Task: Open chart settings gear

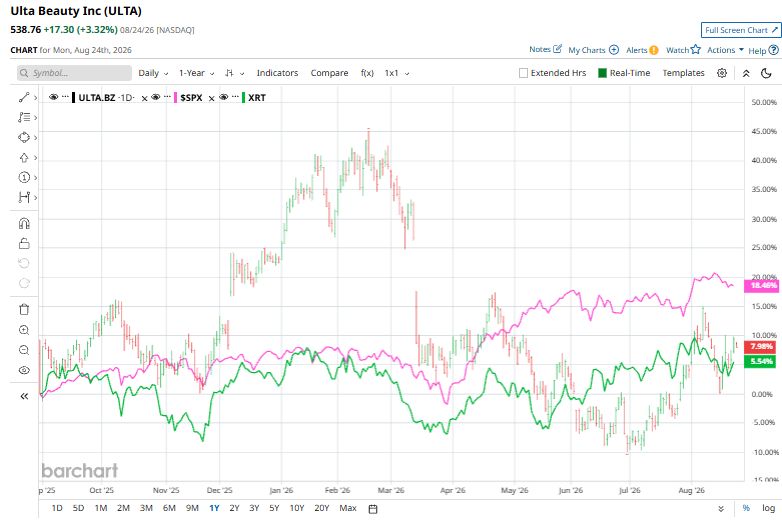Action: (722, 73)
